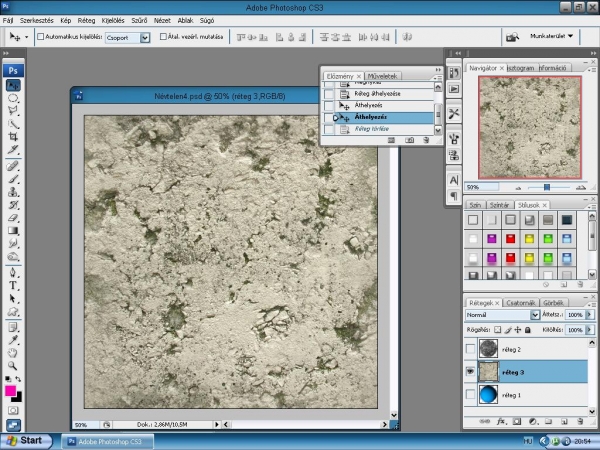The image size is (600, 450).
Task: Switch to the Csatornák tab
Action: click(520, 303)
